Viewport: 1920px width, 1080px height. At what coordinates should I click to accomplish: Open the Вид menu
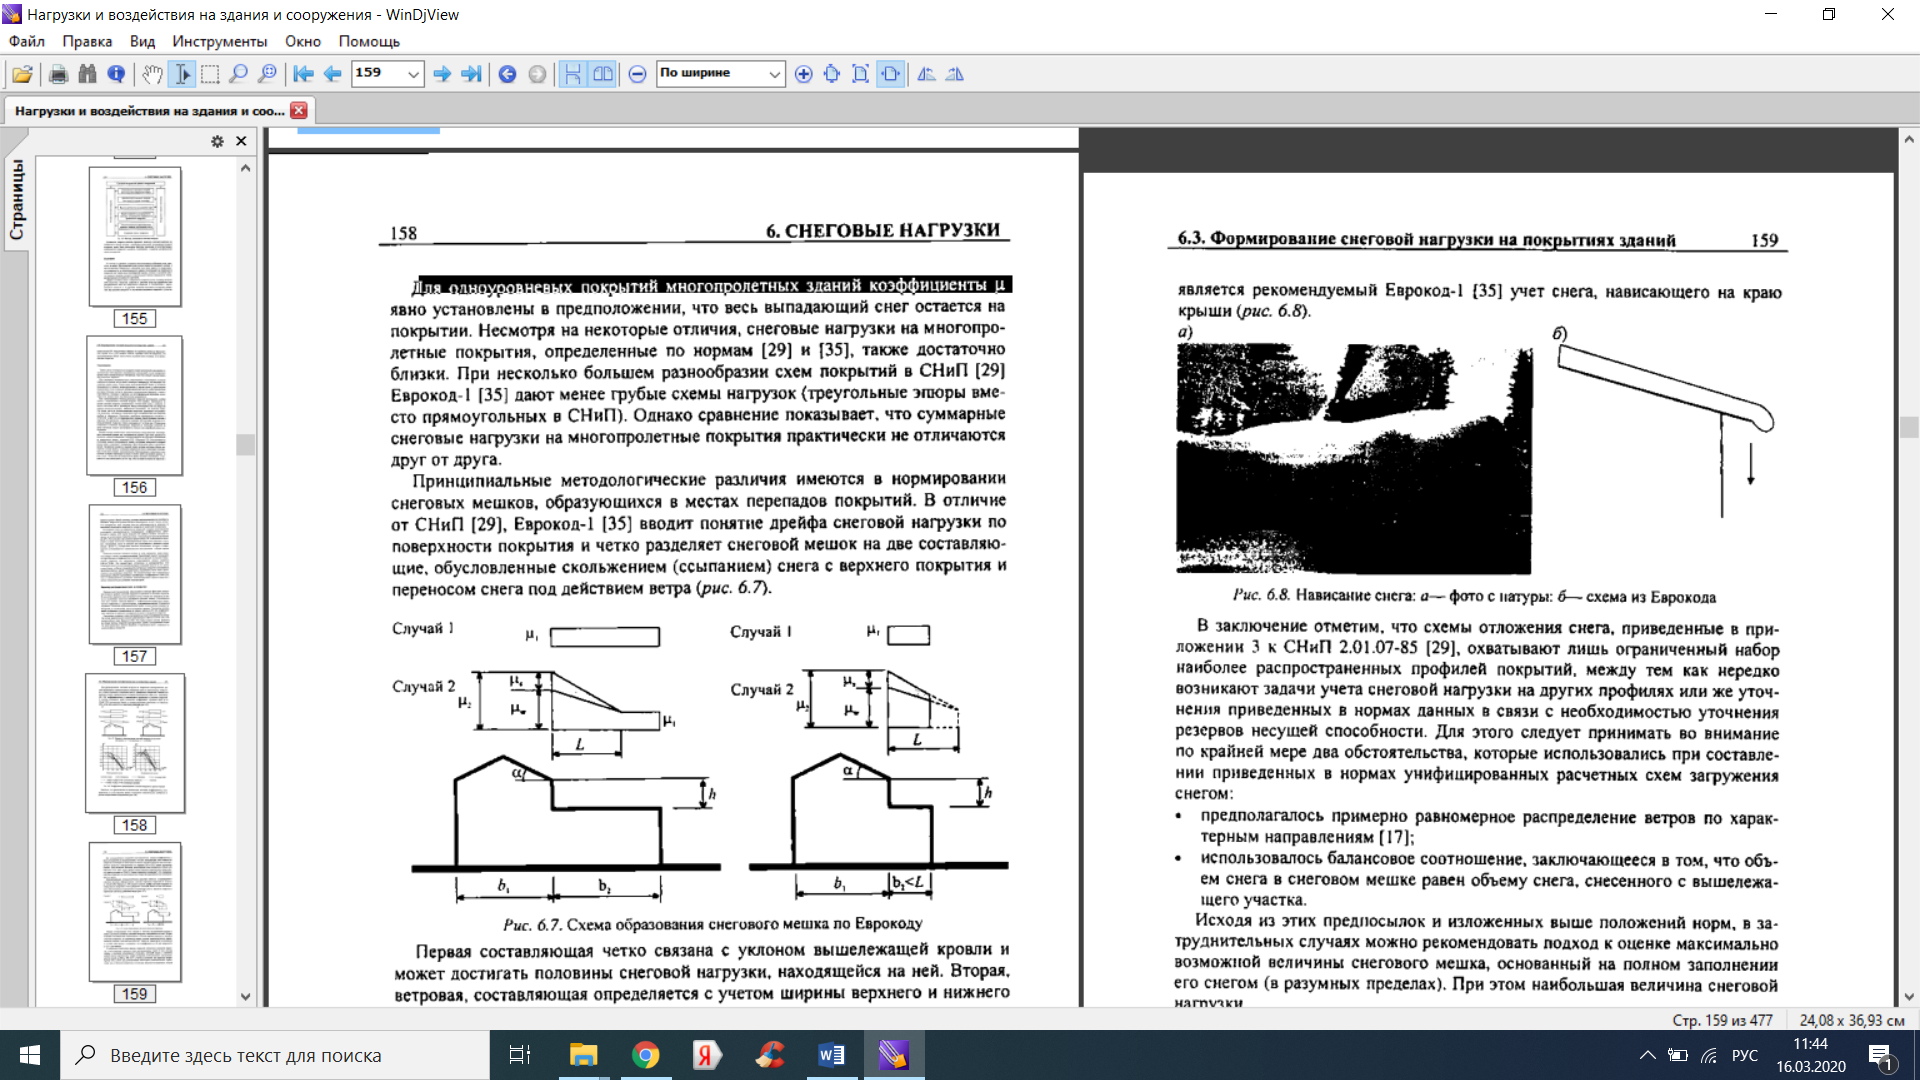tap(142, 41)
